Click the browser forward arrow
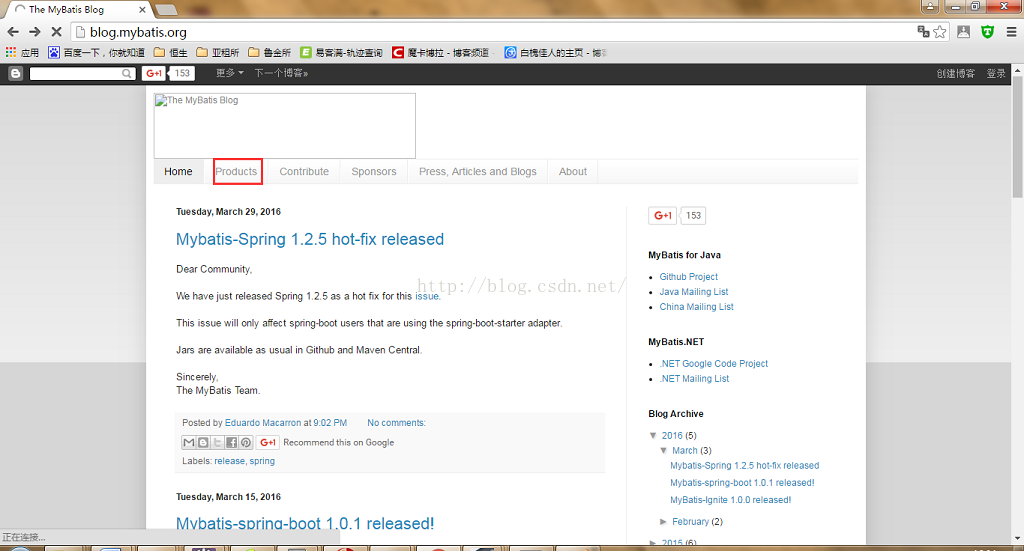 [x=35, y=32]
